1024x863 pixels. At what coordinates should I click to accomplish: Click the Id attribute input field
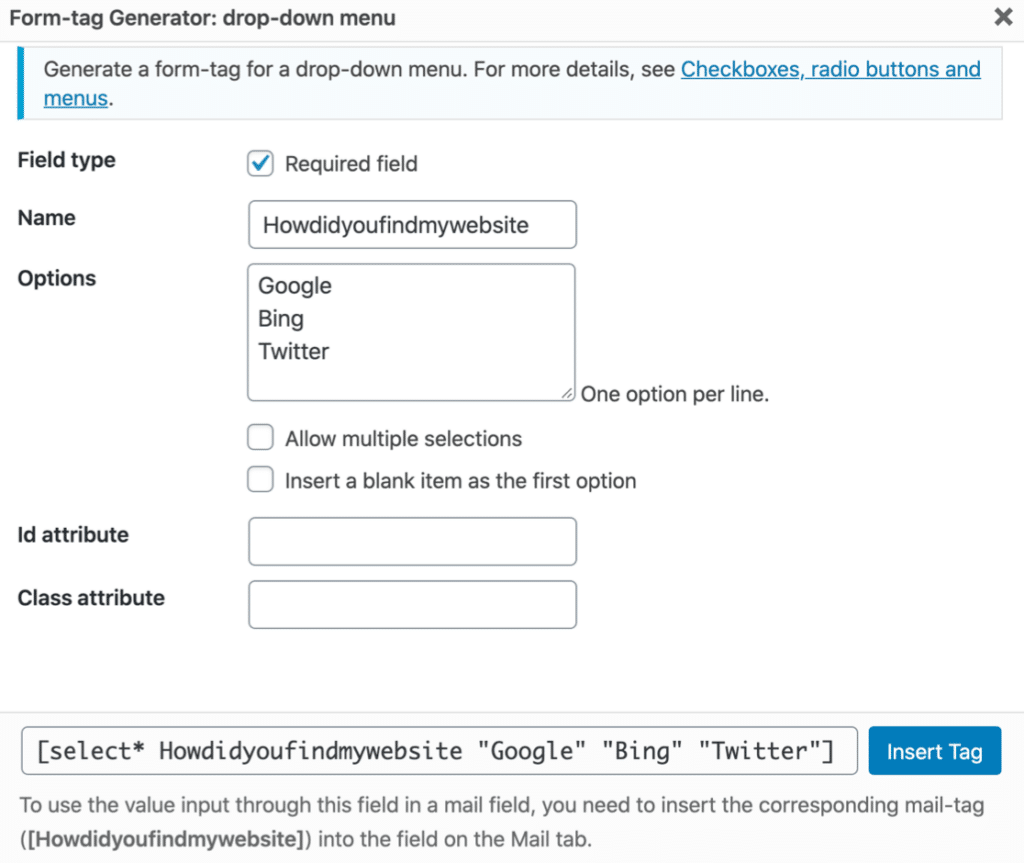tap(412, 541)
